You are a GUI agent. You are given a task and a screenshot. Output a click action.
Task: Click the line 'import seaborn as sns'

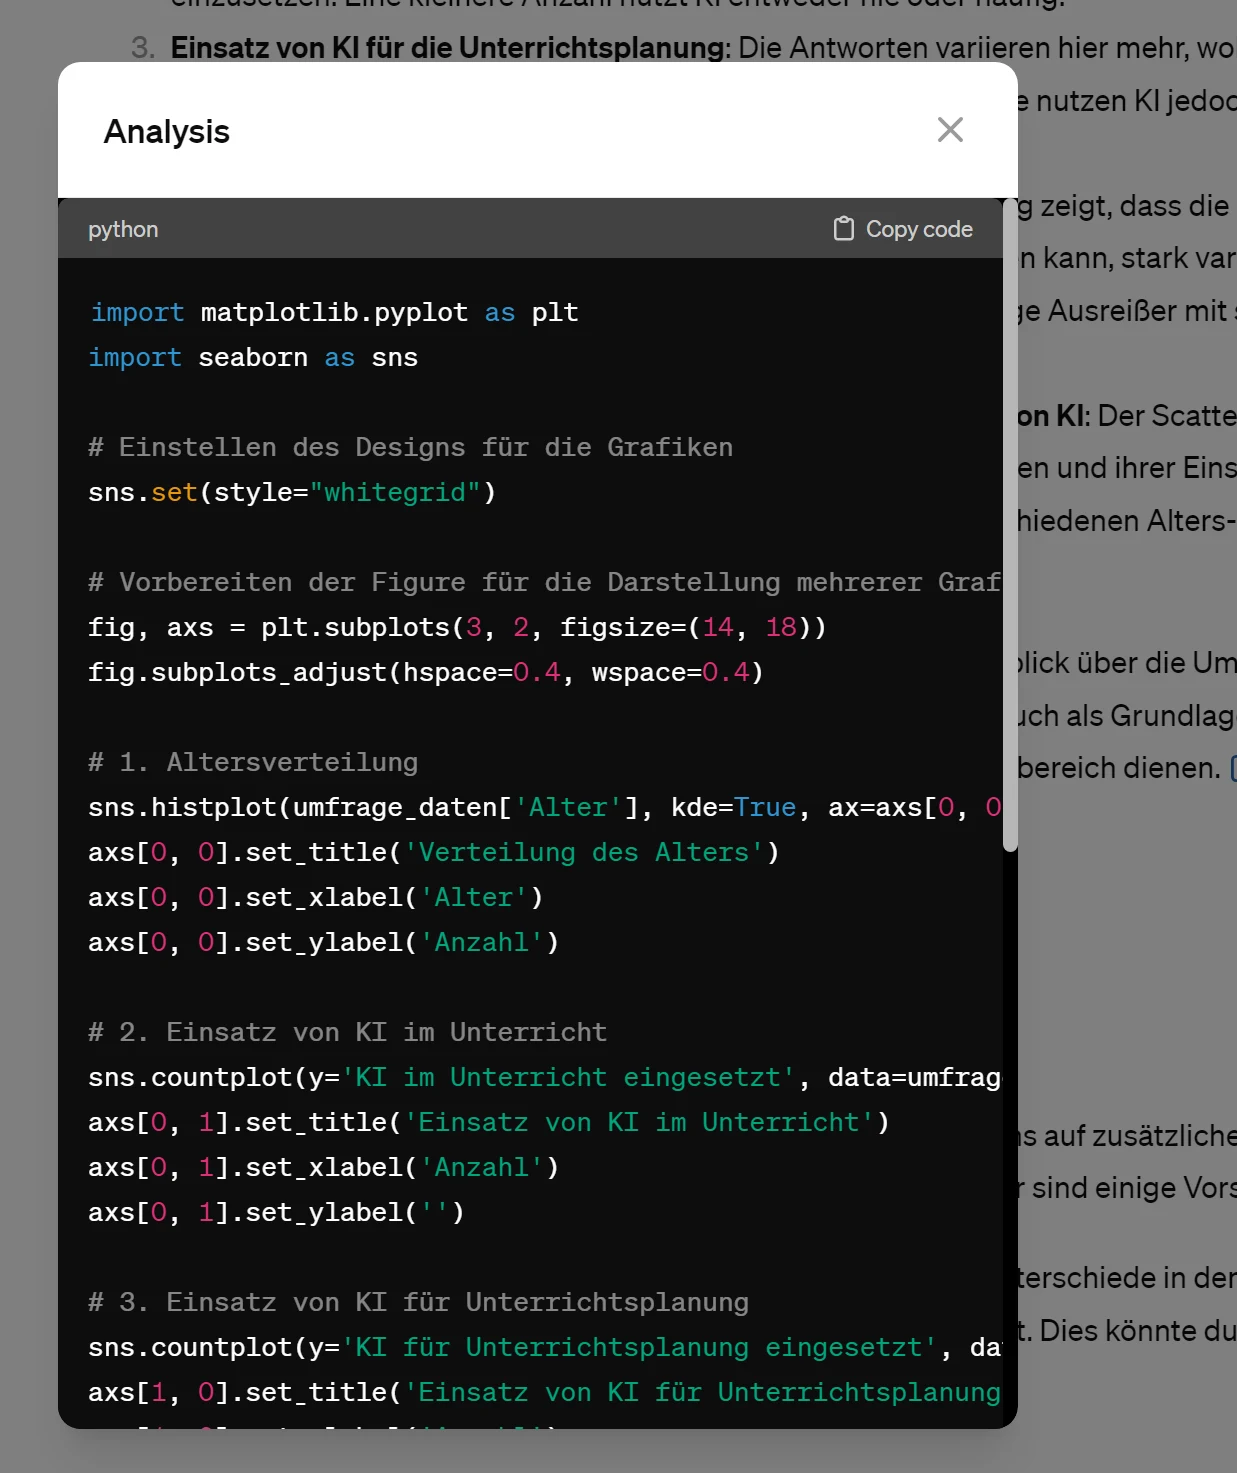click(x=253, y=357)
